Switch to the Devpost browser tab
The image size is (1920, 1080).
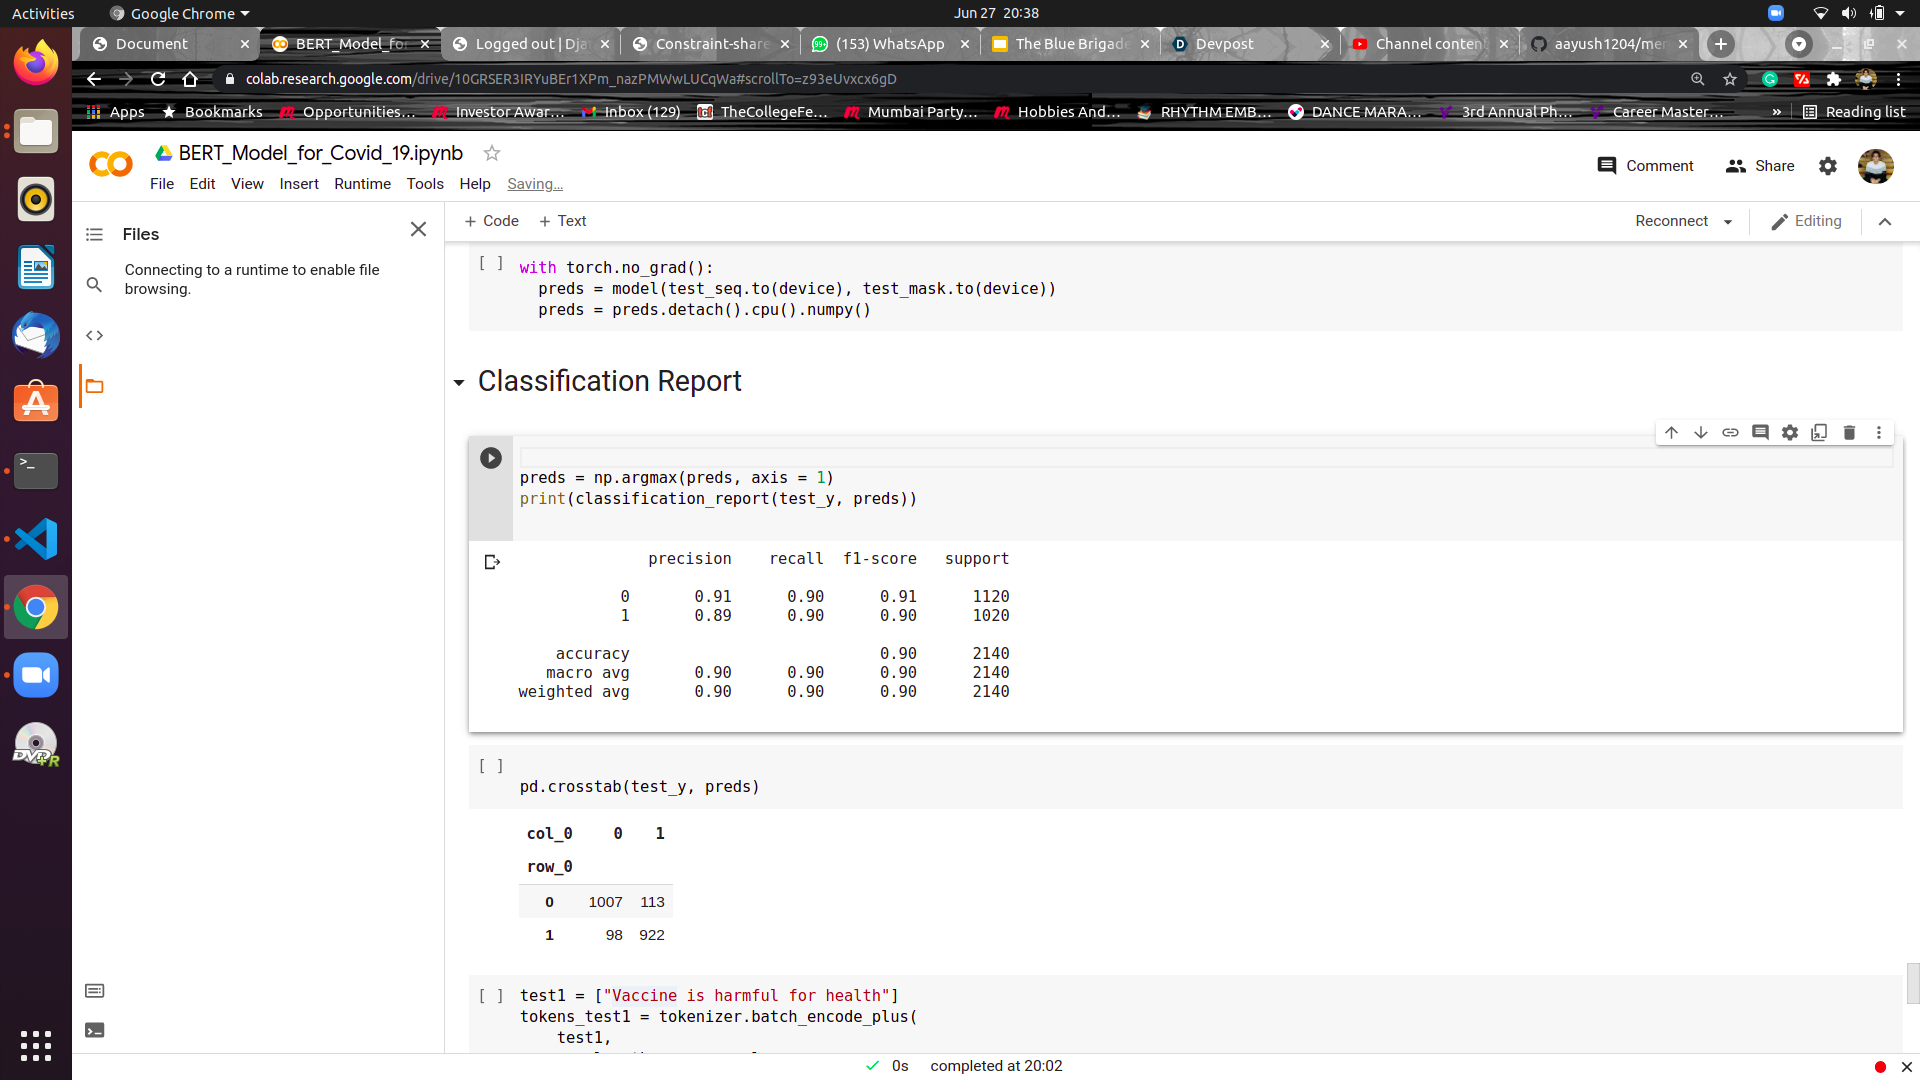coord(1224,44)
